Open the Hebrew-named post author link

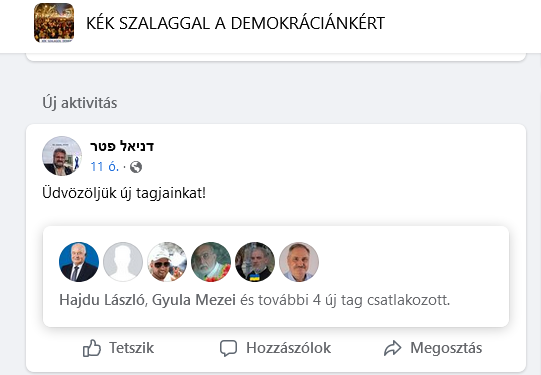(122, 146)
